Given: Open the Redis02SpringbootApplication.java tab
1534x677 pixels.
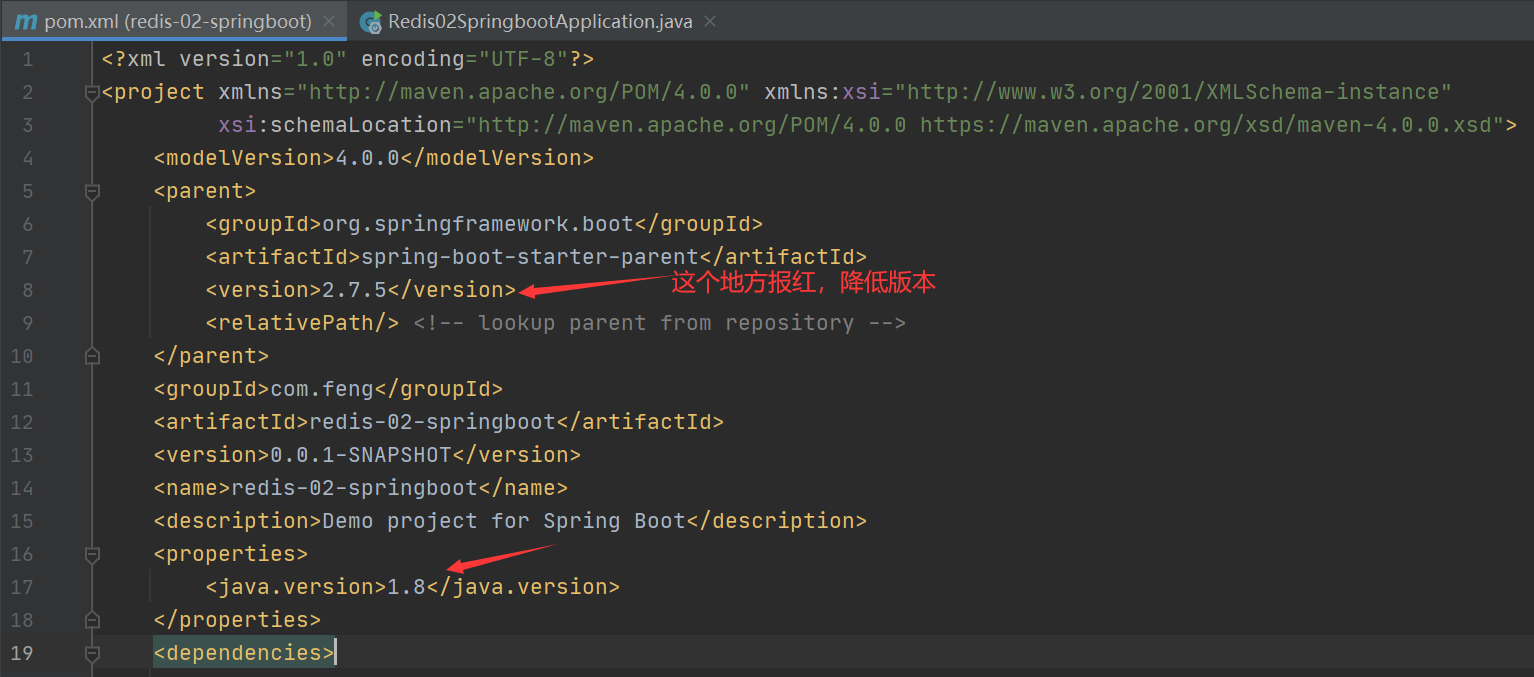Looking at the screenshot, I should [539, 21].
